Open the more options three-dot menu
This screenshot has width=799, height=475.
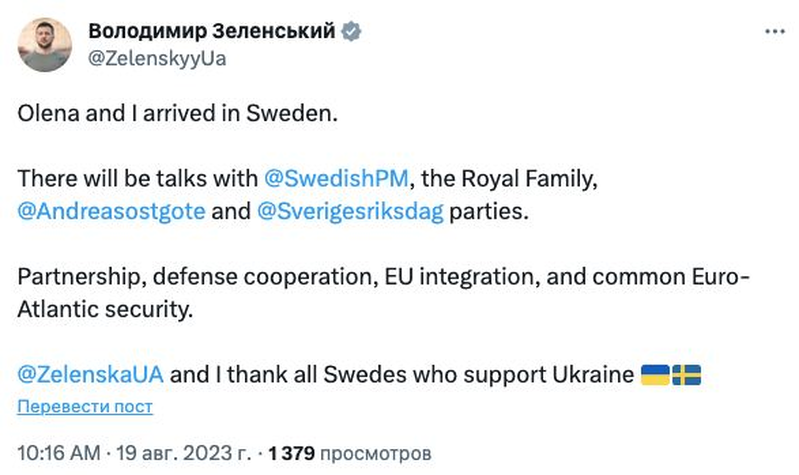pyautogui.click(x=774, y=31)
